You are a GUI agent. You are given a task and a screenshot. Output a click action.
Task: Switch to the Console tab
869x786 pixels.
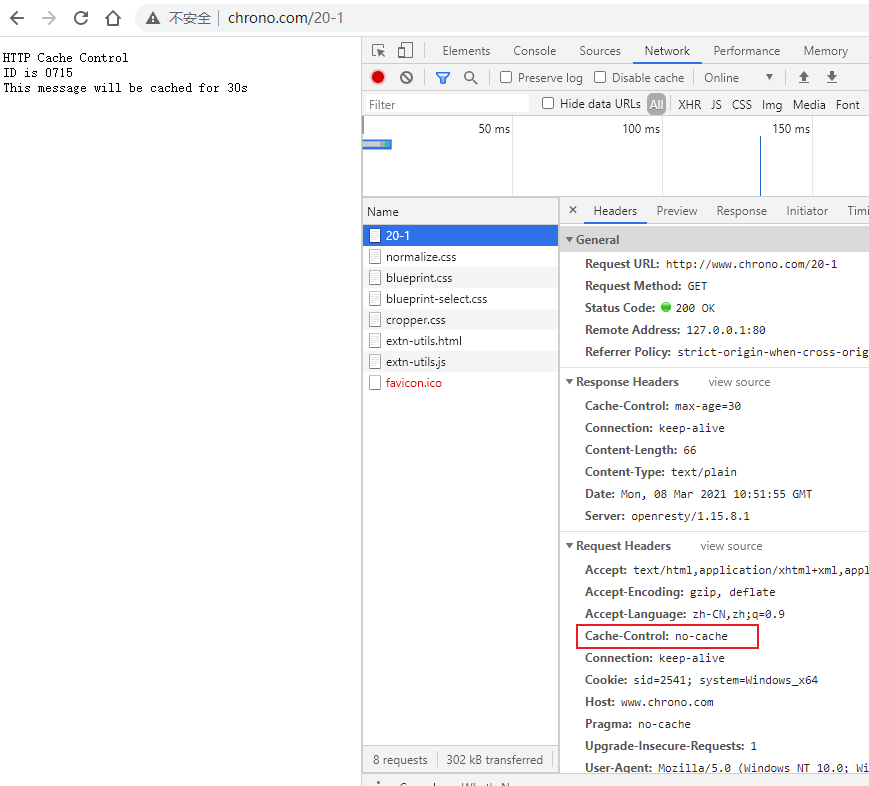tap(534, 51)
